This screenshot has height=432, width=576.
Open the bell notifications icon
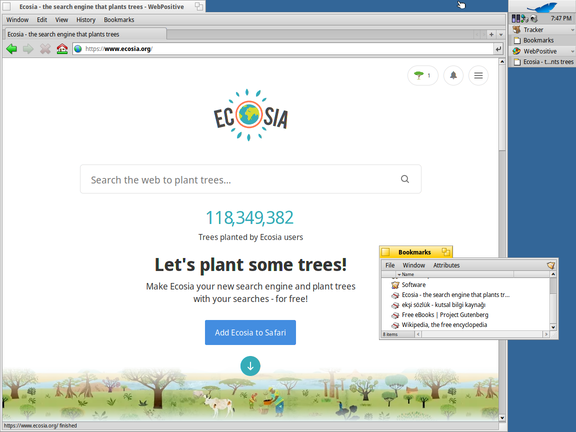[x=453, y=75]
